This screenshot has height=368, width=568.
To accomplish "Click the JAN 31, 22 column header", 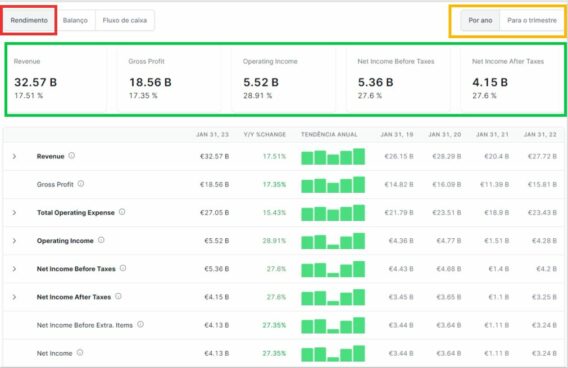I will tap(540, 134).
